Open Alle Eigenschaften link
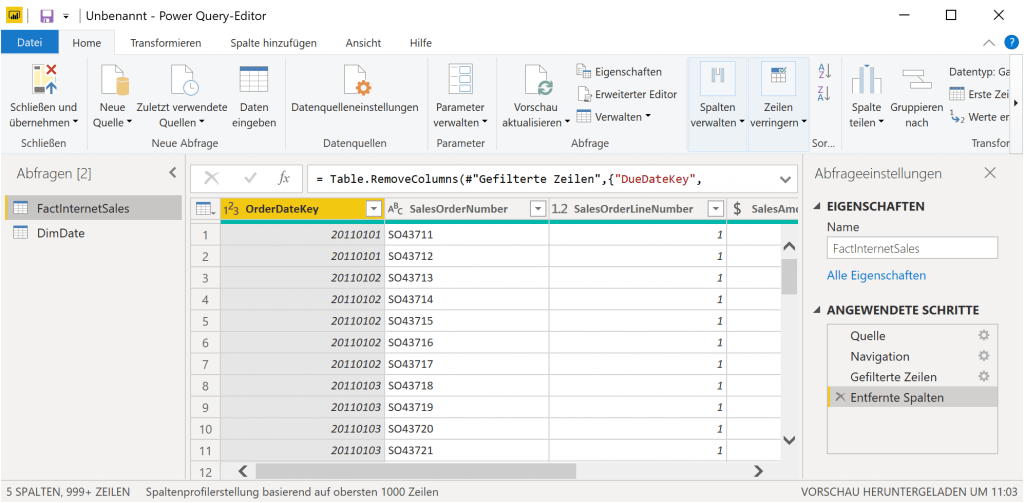Viewport: 1024px width, 503px height. tap(876, 275)
